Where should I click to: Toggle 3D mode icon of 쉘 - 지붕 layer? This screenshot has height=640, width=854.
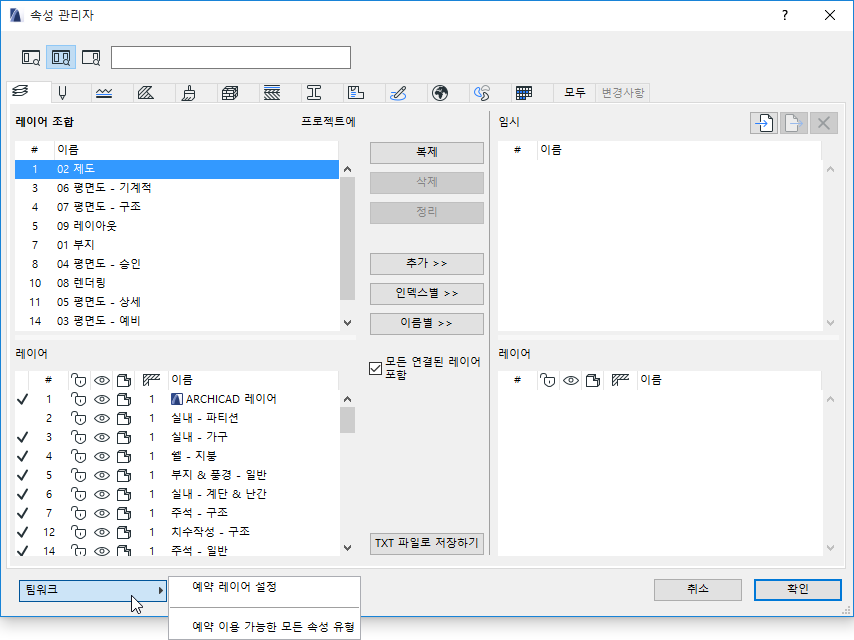(x=124, y=456)
